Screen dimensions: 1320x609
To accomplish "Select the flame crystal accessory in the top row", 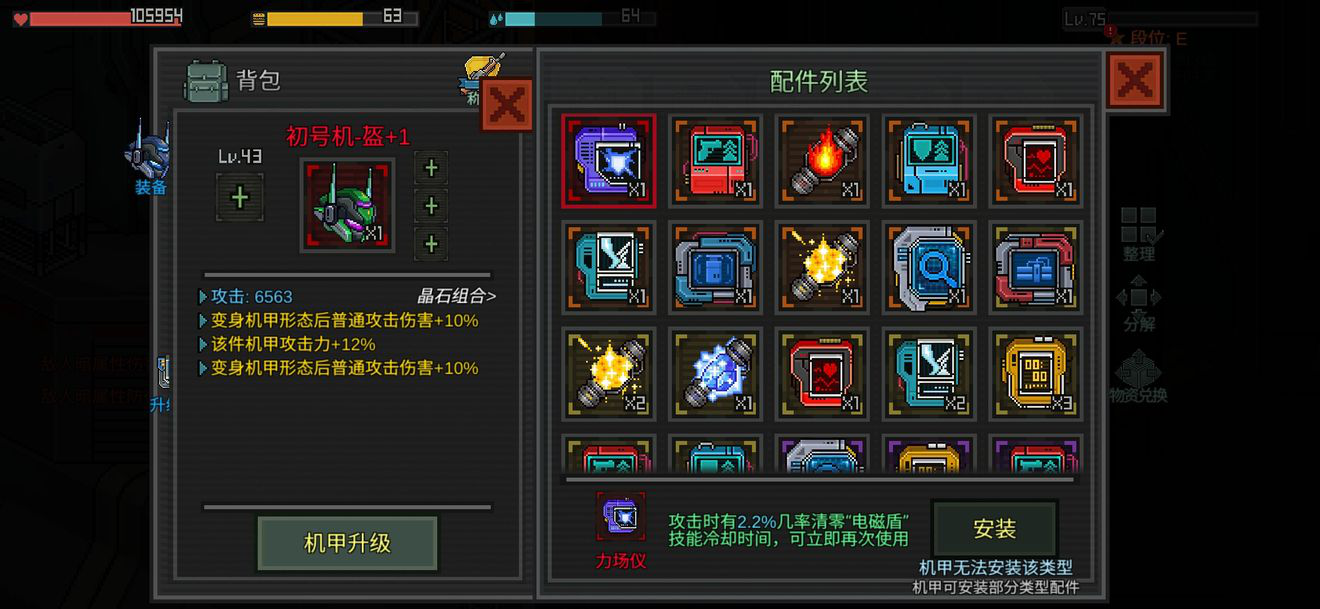I will tap(822, 161).
